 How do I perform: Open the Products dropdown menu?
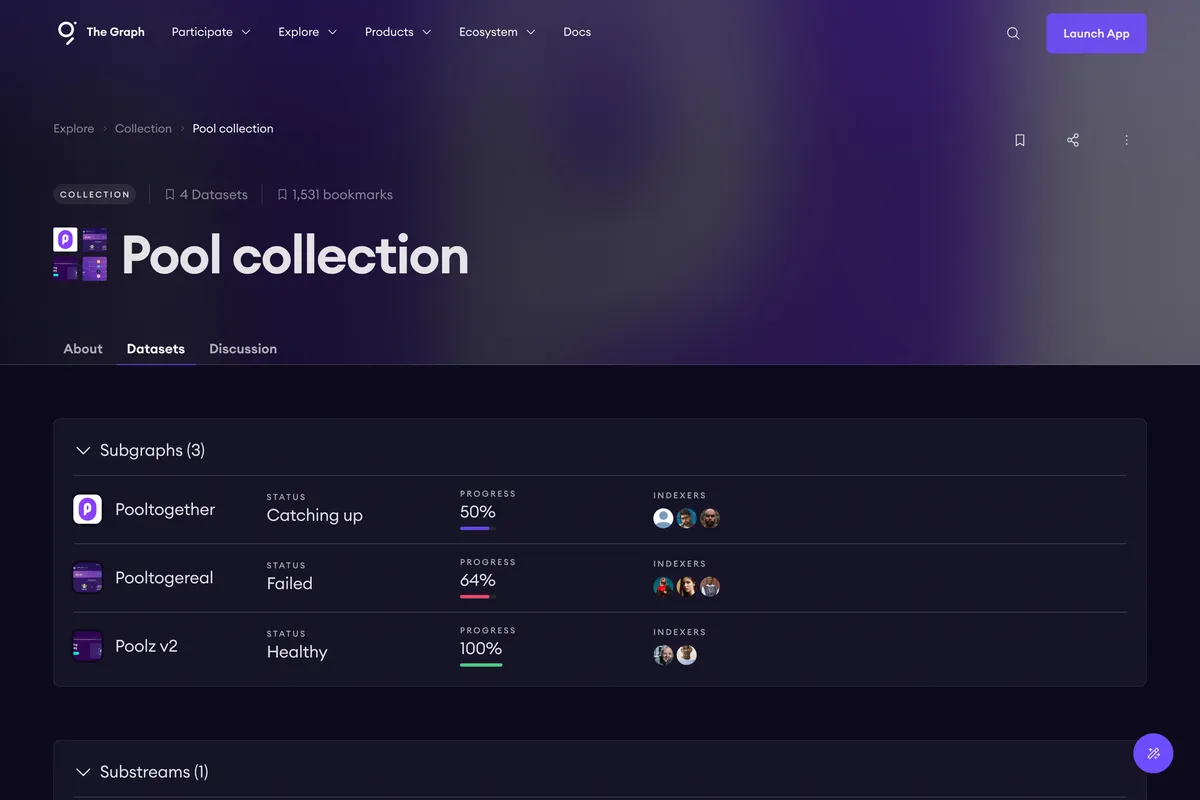click(x=398, y=32)
